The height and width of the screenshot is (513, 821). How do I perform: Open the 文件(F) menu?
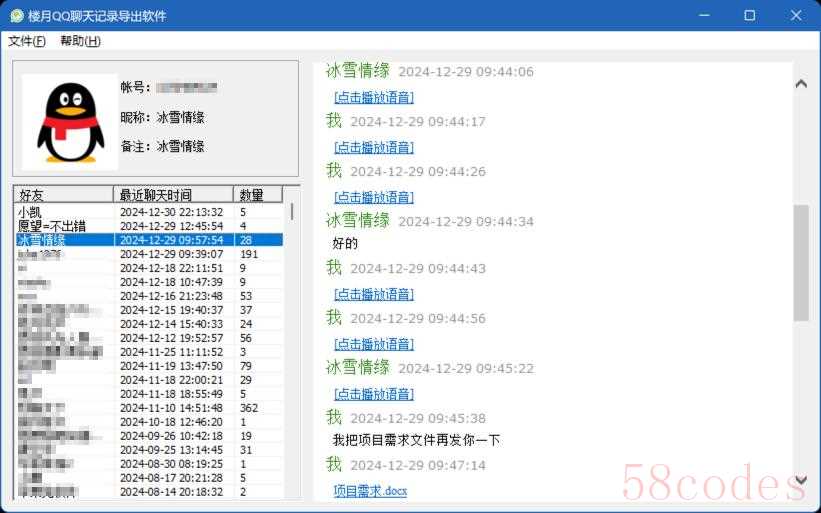pos(27,41)
